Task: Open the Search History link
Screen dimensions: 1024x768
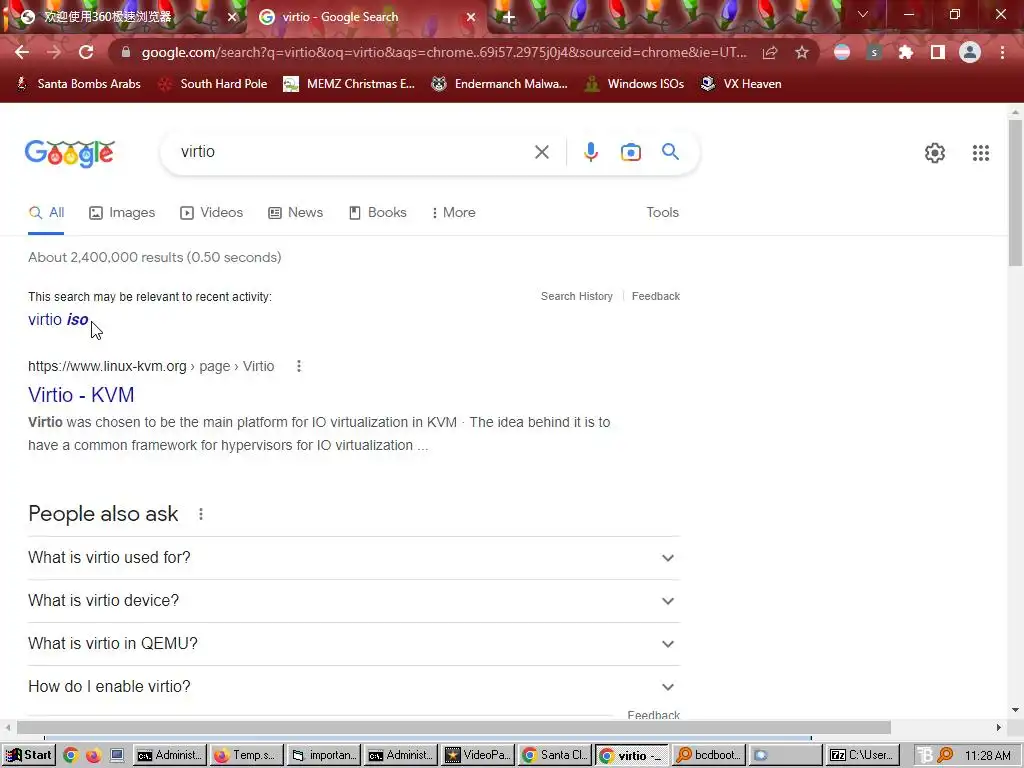Action: coord(577,296)
